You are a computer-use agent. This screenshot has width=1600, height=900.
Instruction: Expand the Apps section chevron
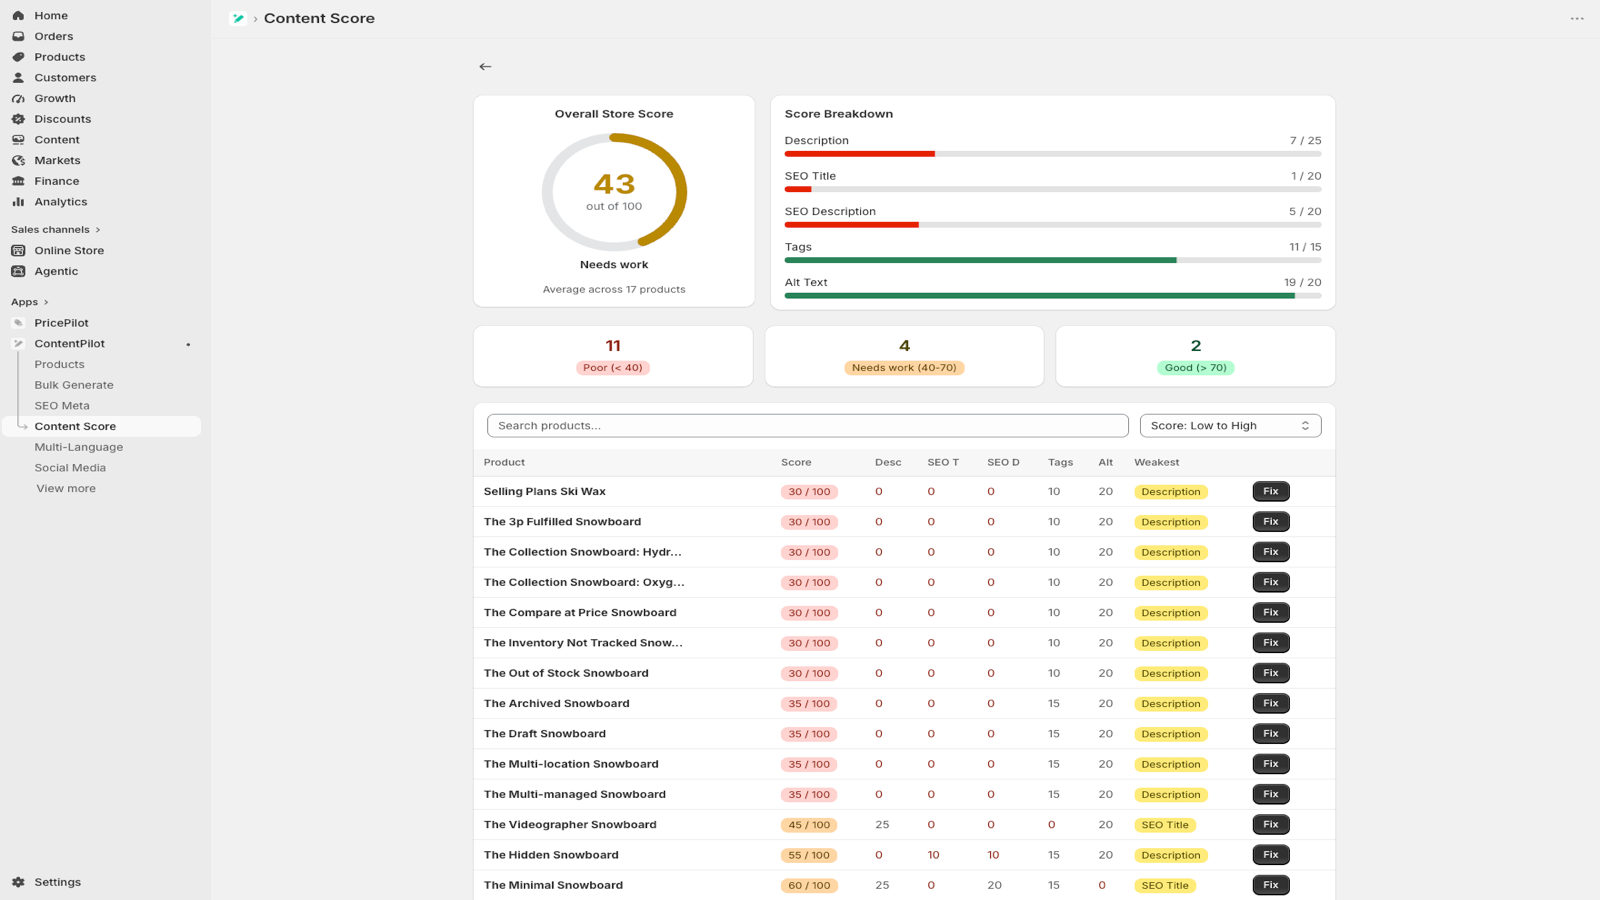(x=46, y=302)
